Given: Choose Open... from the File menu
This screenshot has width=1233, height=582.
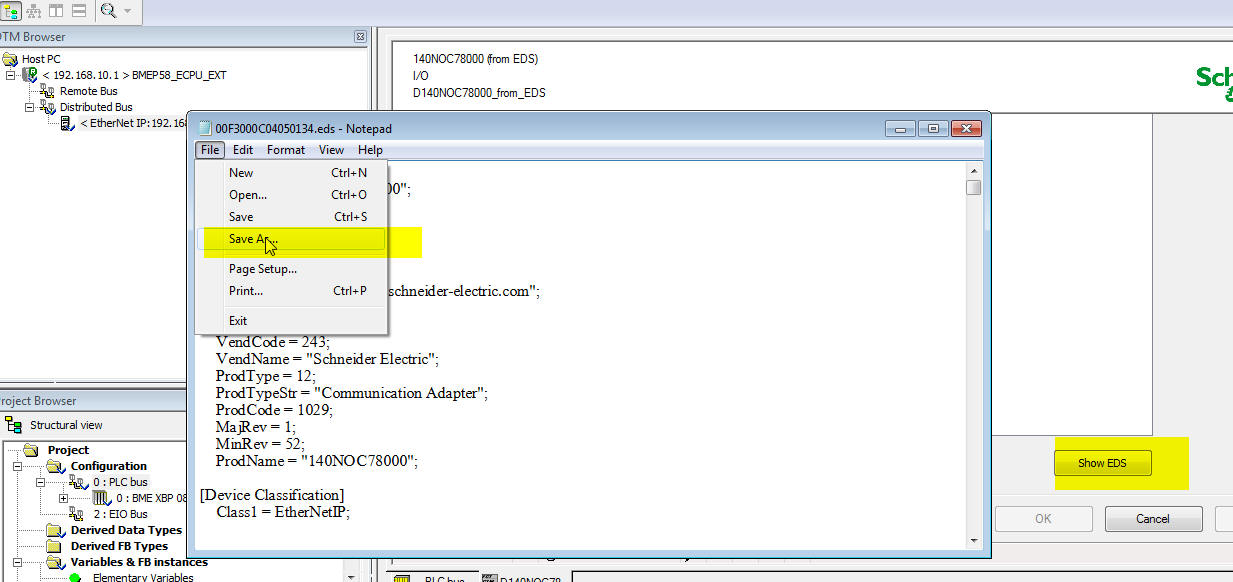Looking at the screenshot, I should 291,195.
